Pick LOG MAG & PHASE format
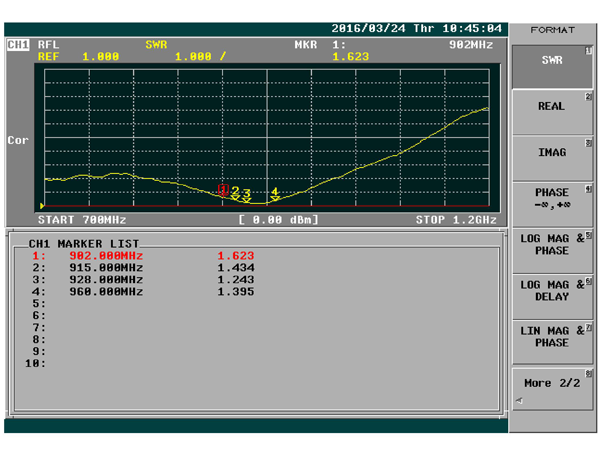Image resolution: width=600 pixels, height=456 pixels. 552,251
